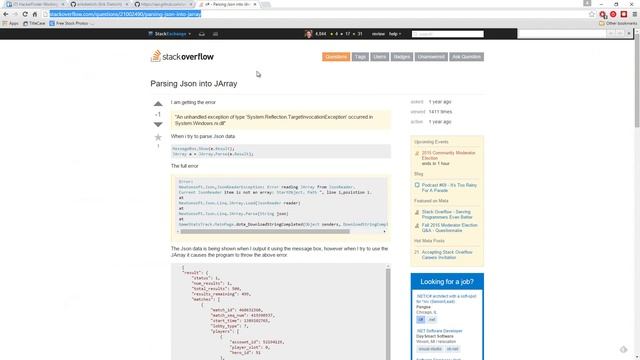Open the user avatar profile
The height and width of the screenshot is (360, 640).
tap(308, 34)
